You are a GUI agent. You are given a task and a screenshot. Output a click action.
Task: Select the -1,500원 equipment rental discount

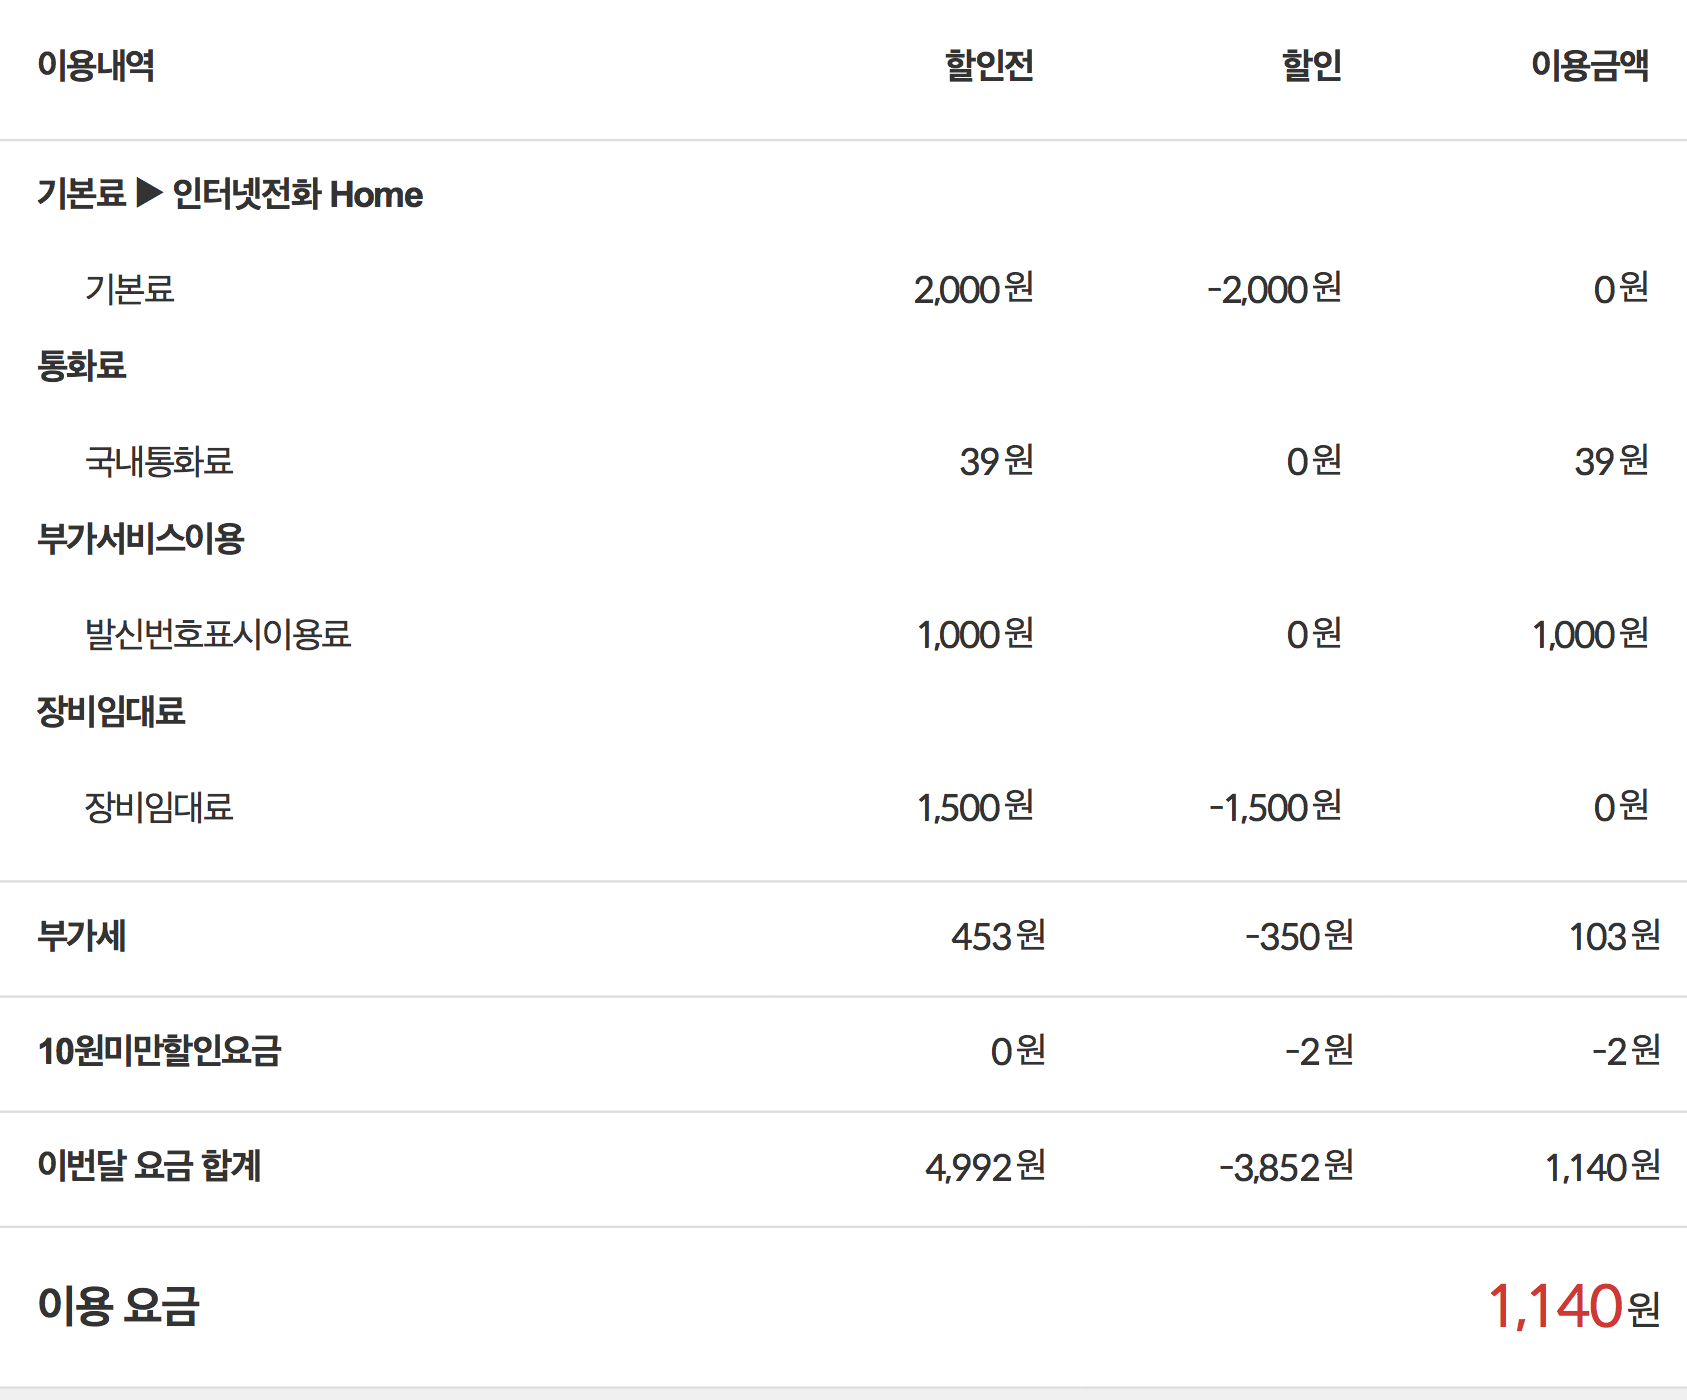click(1275, 807)
